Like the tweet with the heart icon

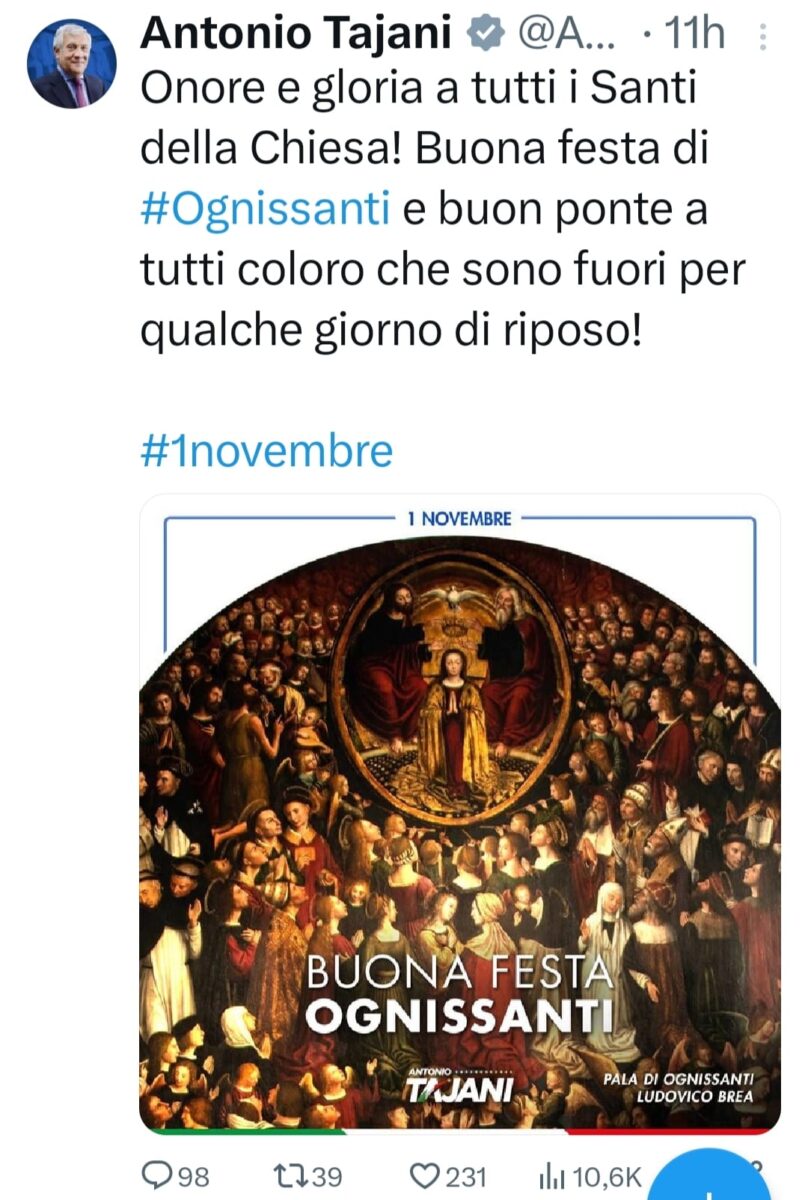pos(426,1177)
